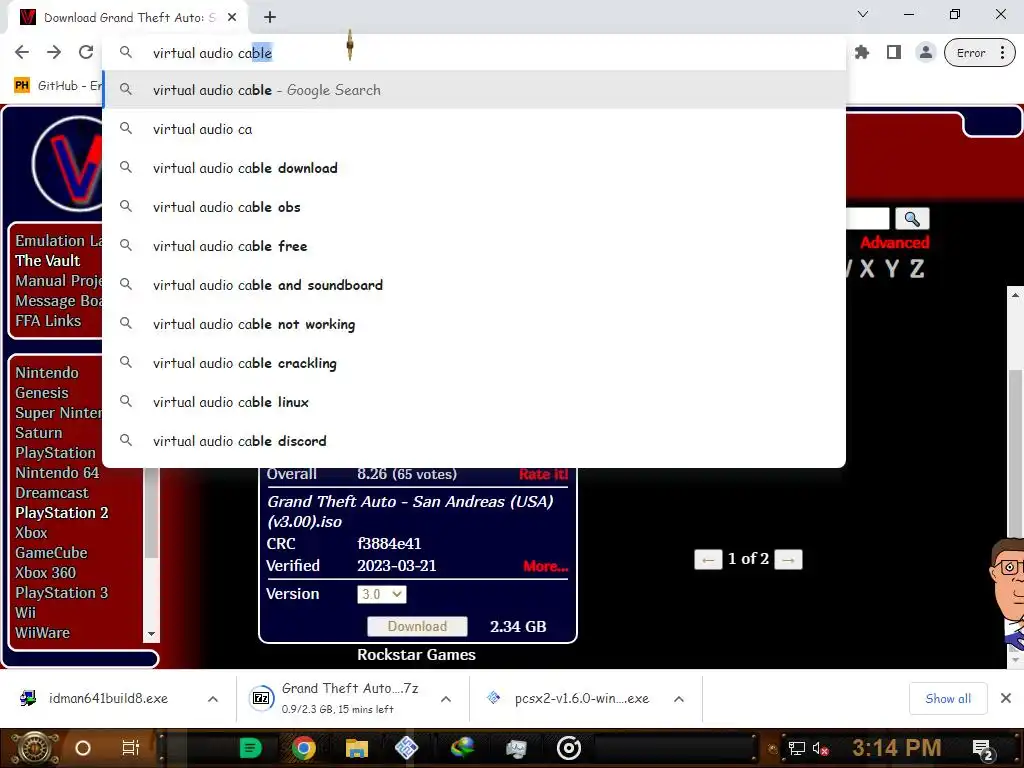Image resolution: width=1024 pixels, height=768 pixels.
Task: Open the extensions puzzle icon
Action: [862, 53]
